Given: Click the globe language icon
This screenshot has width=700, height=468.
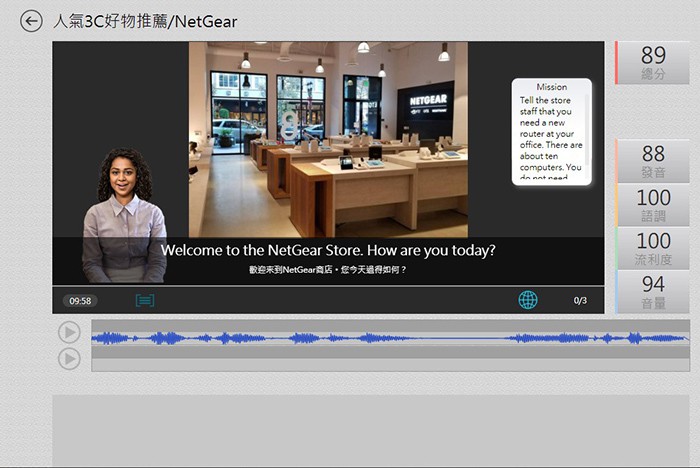Looking at the screenshot, I should tap(527, 300).
